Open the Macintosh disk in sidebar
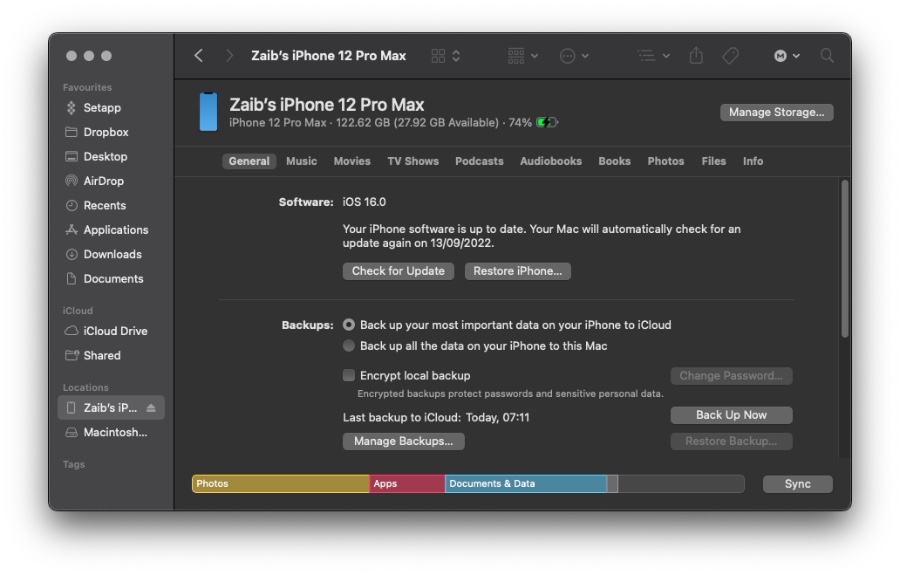 (115, 433)
